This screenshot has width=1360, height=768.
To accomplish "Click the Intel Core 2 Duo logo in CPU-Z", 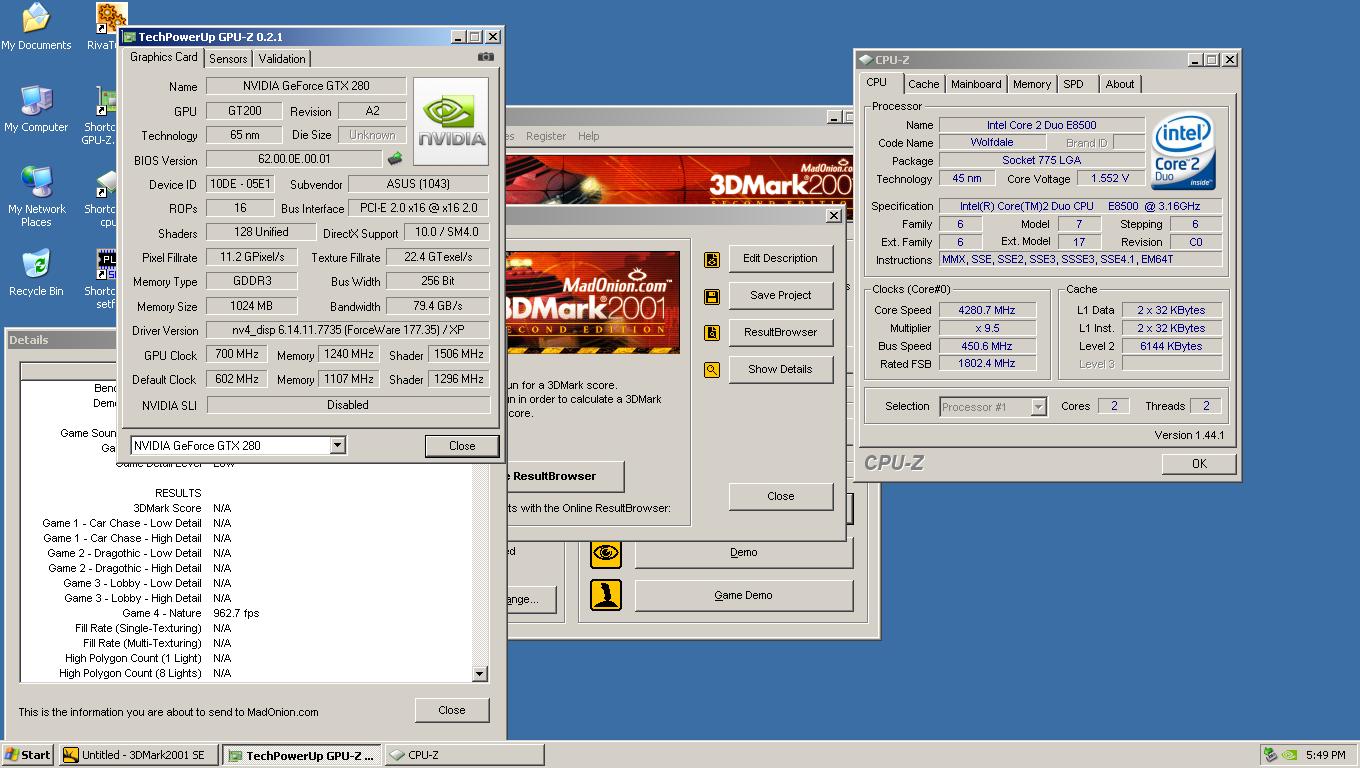I will pos(1184,151).
